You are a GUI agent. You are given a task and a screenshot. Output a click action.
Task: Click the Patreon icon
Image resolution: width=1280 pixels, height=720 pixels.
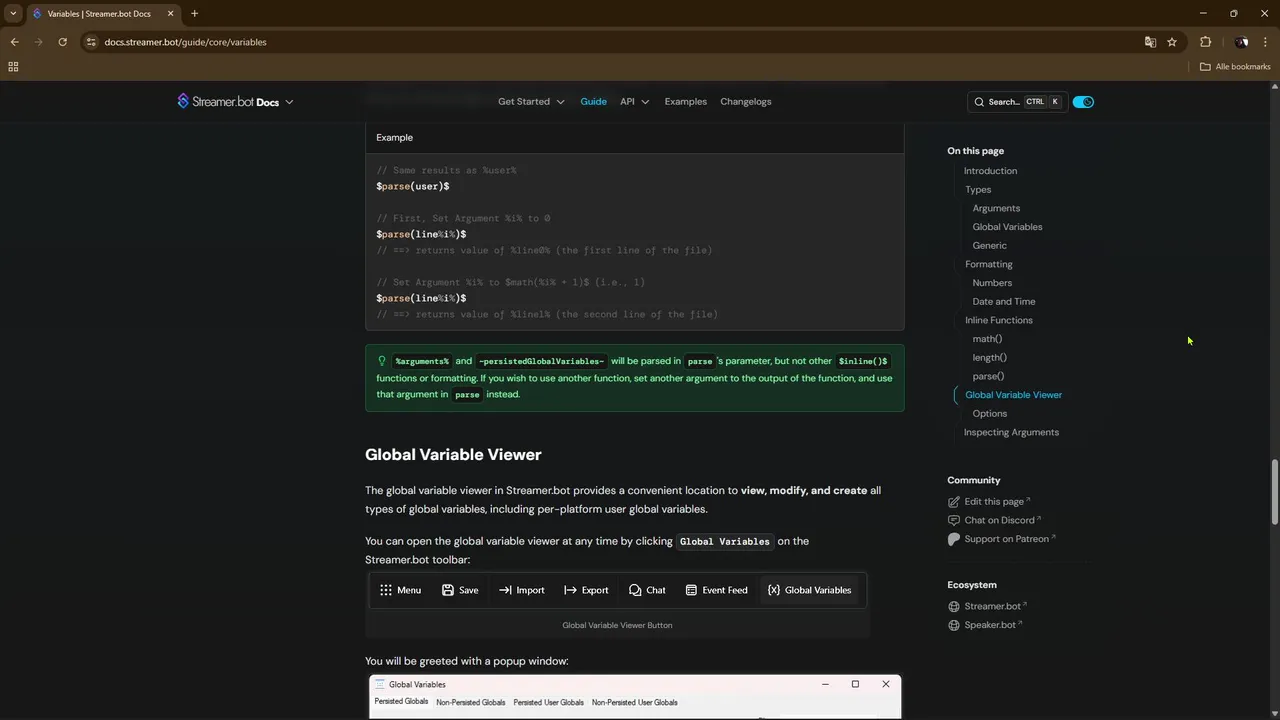point(954,539)
